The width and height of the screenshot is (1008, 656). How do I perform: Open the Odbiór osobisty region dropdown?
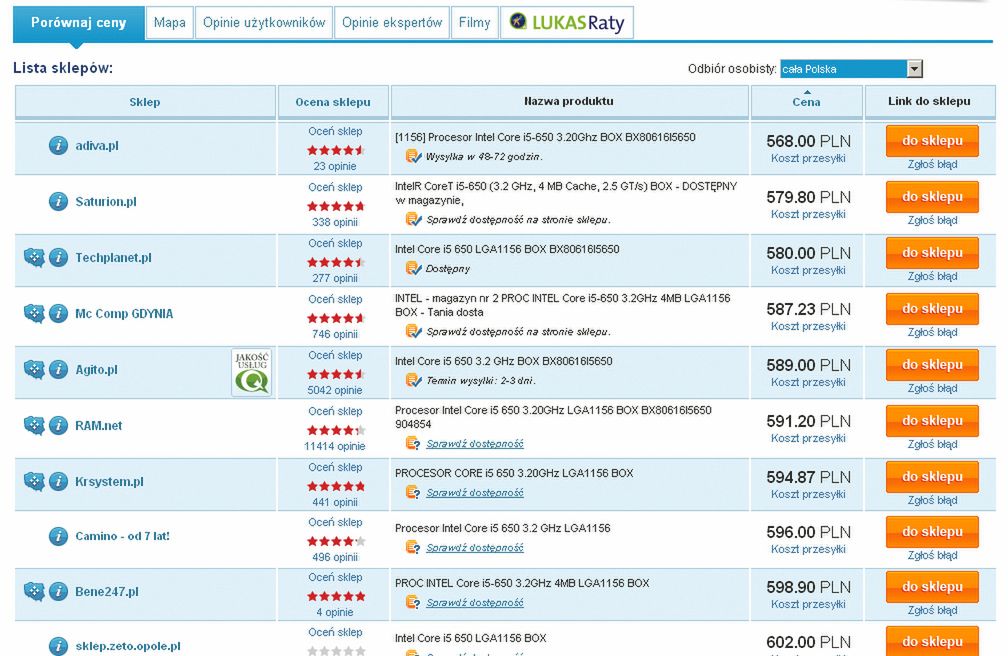click(x=851, y=69)
